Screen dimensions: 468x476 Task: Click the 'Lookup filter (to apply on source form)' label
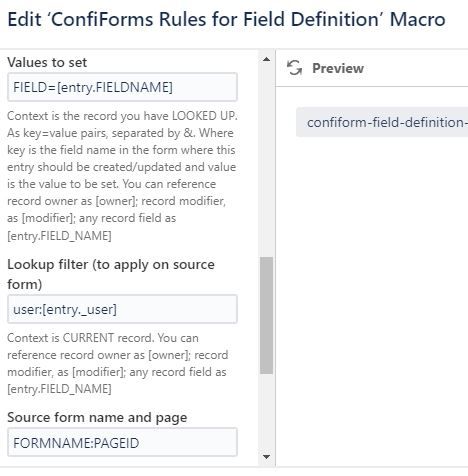111,274
